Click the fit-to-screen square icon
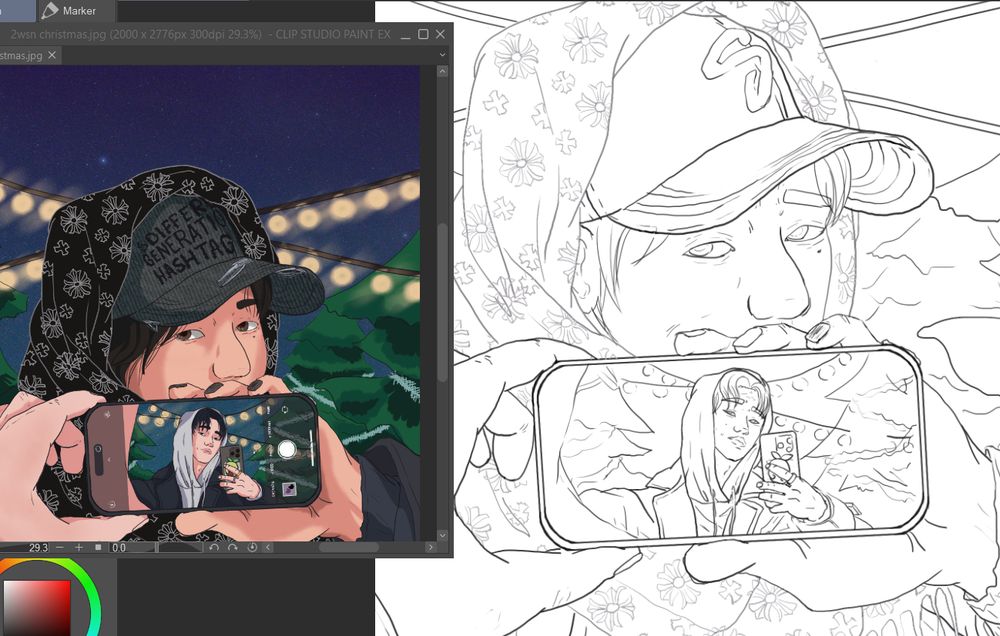This screenshot has width=1000, height=636. tap(98, 547)
